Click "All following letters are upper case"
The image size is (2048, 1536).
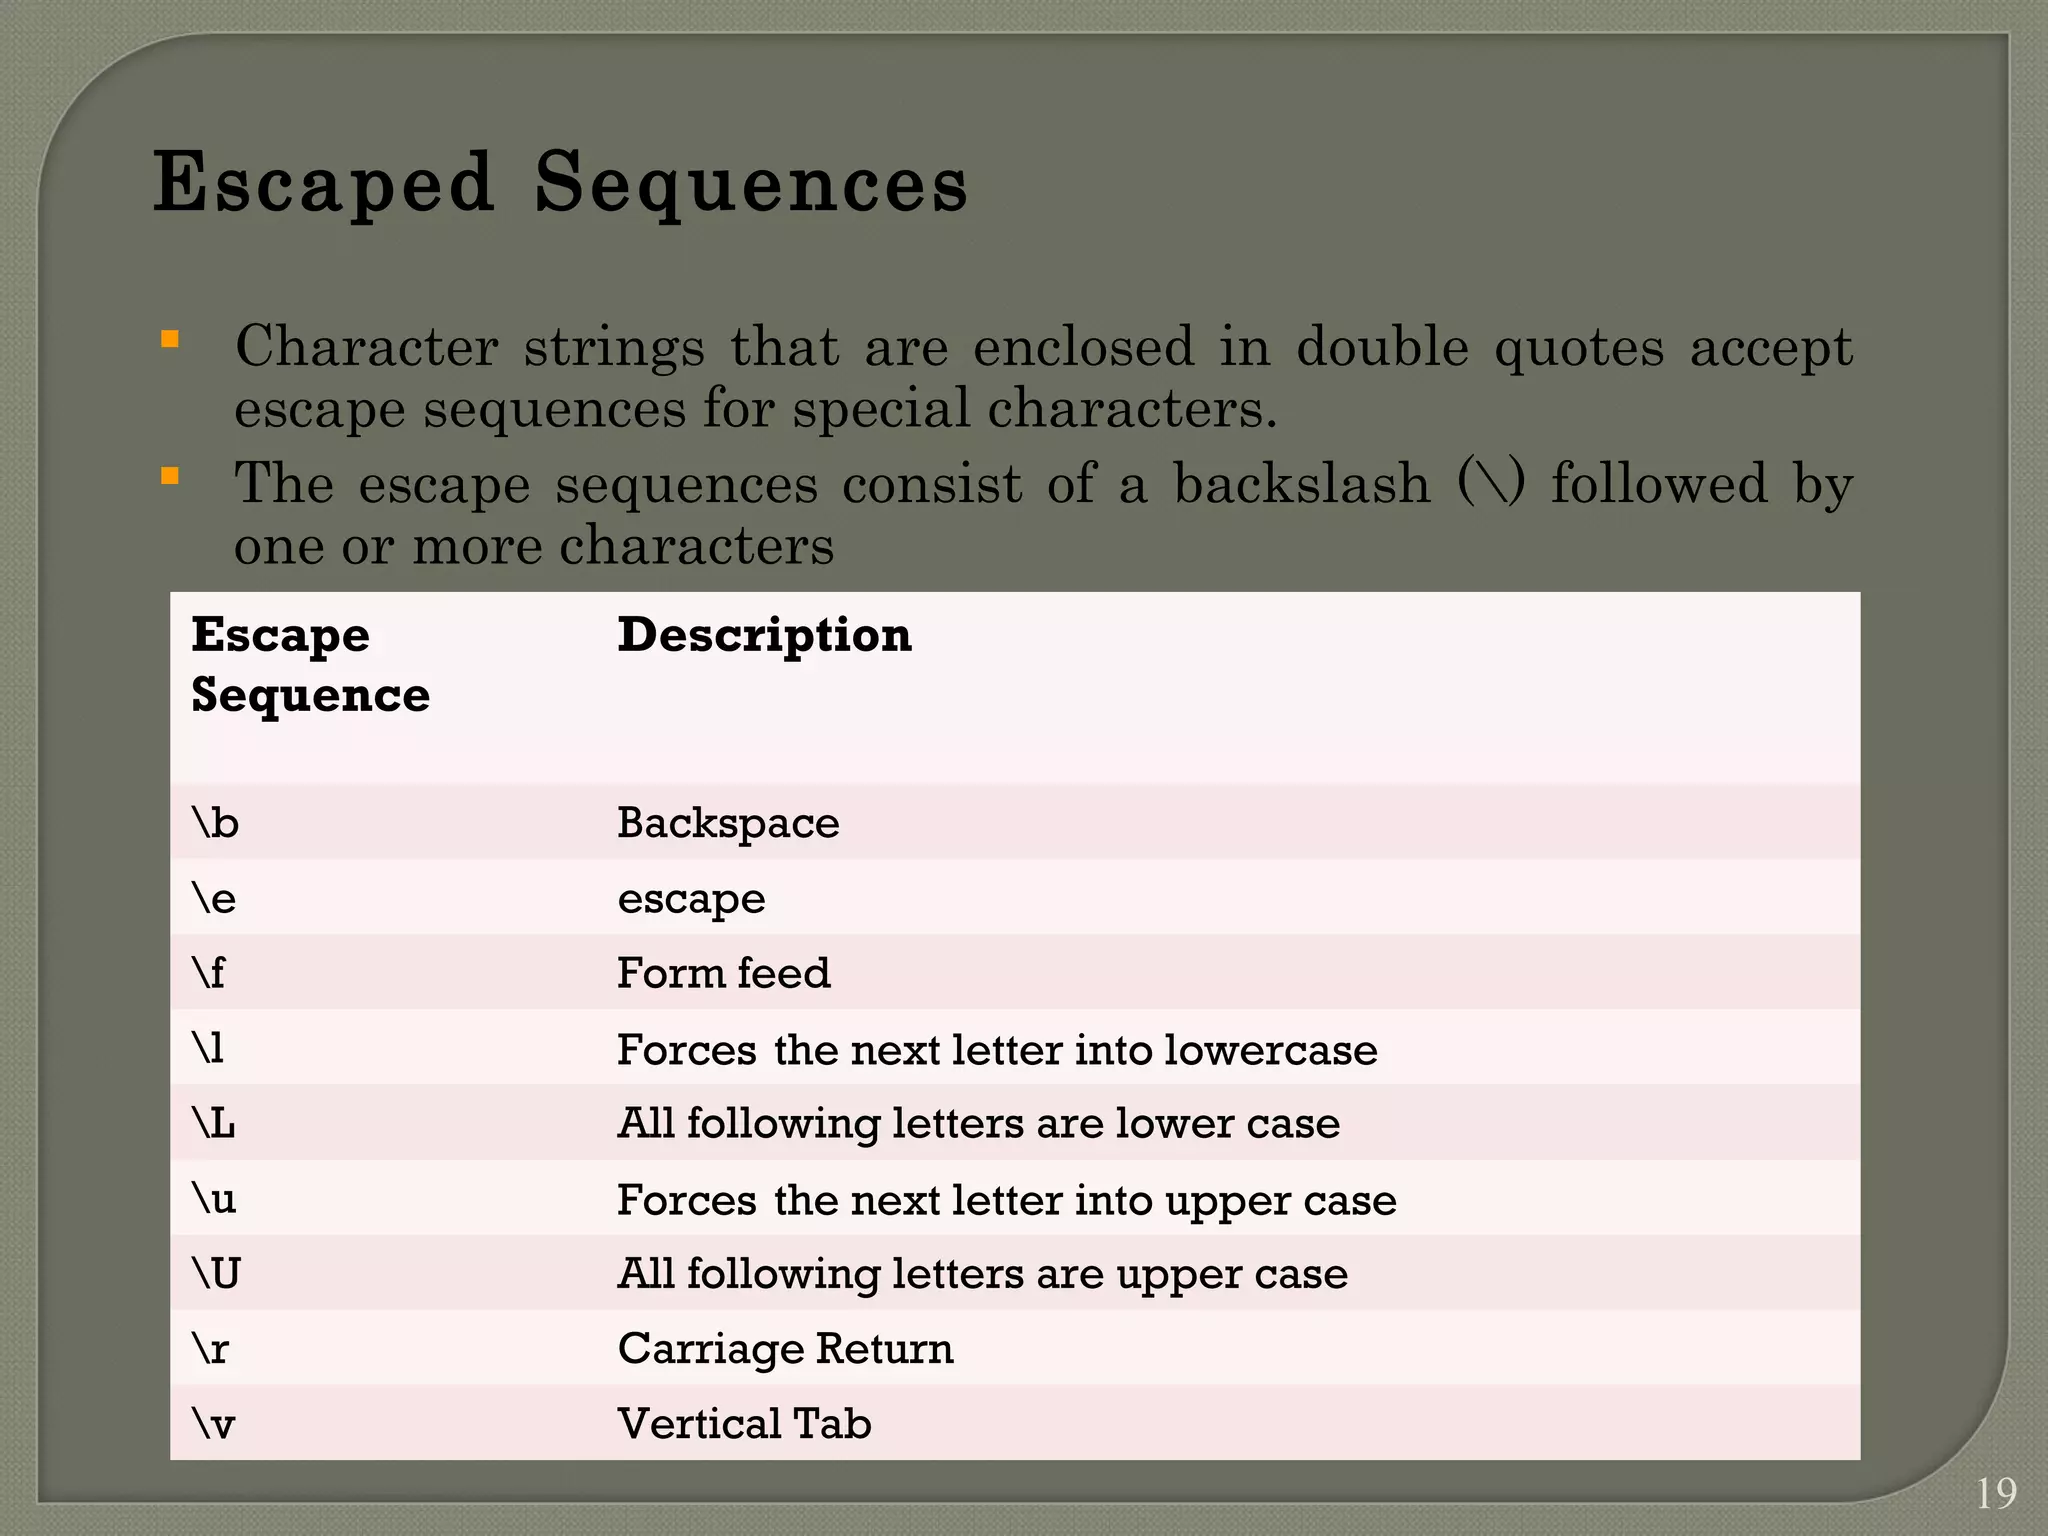click(982, 1274)
